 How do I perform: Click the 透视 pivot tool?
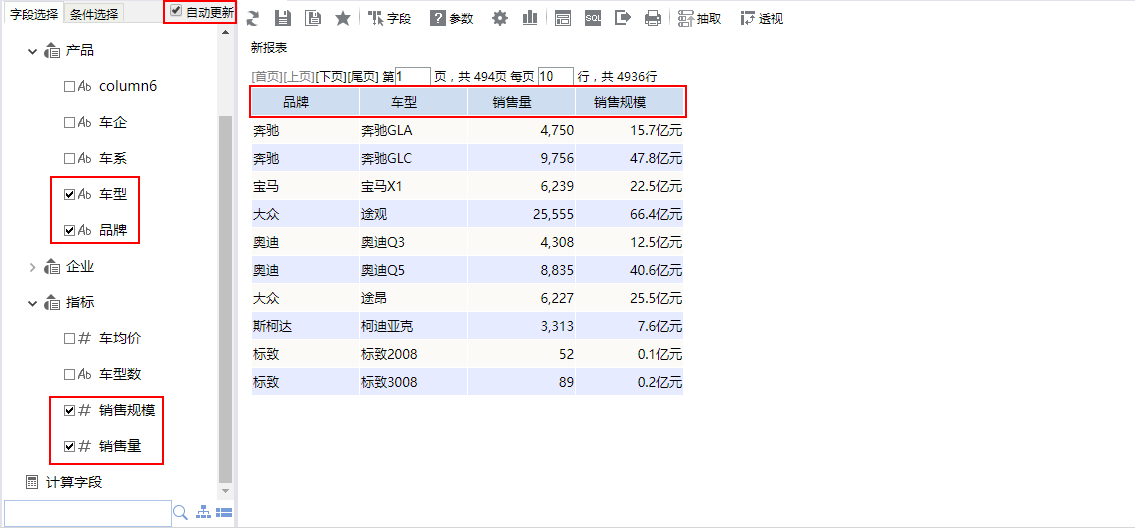click(761, 19)
